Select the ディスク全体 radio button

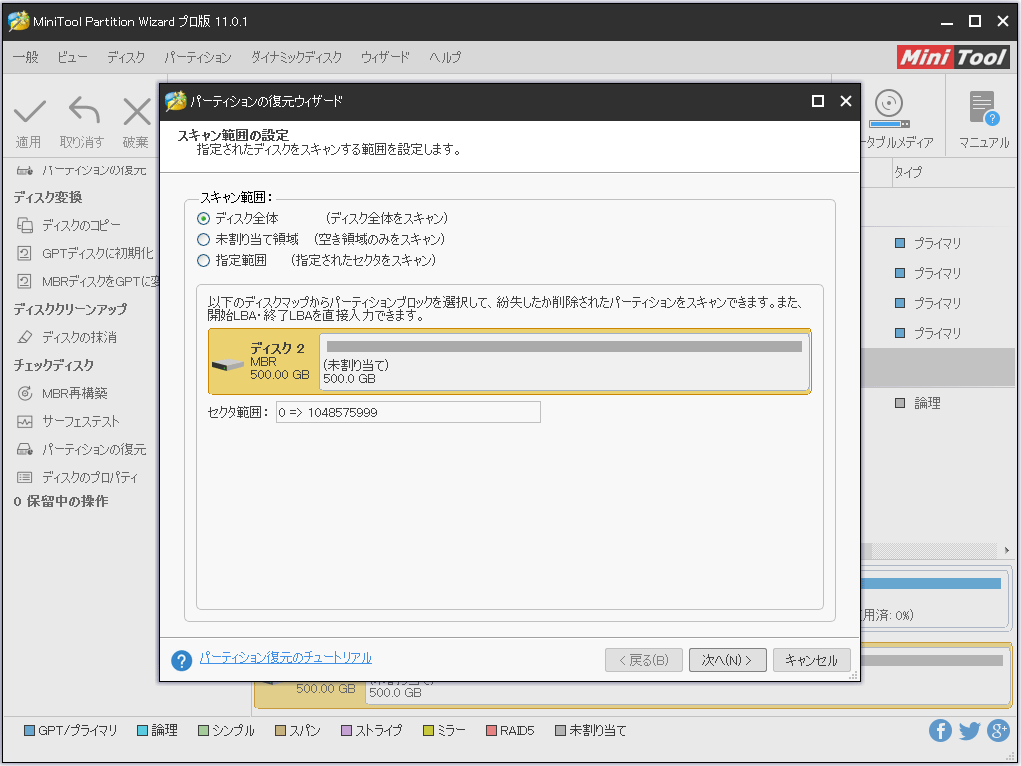point(204,218)
